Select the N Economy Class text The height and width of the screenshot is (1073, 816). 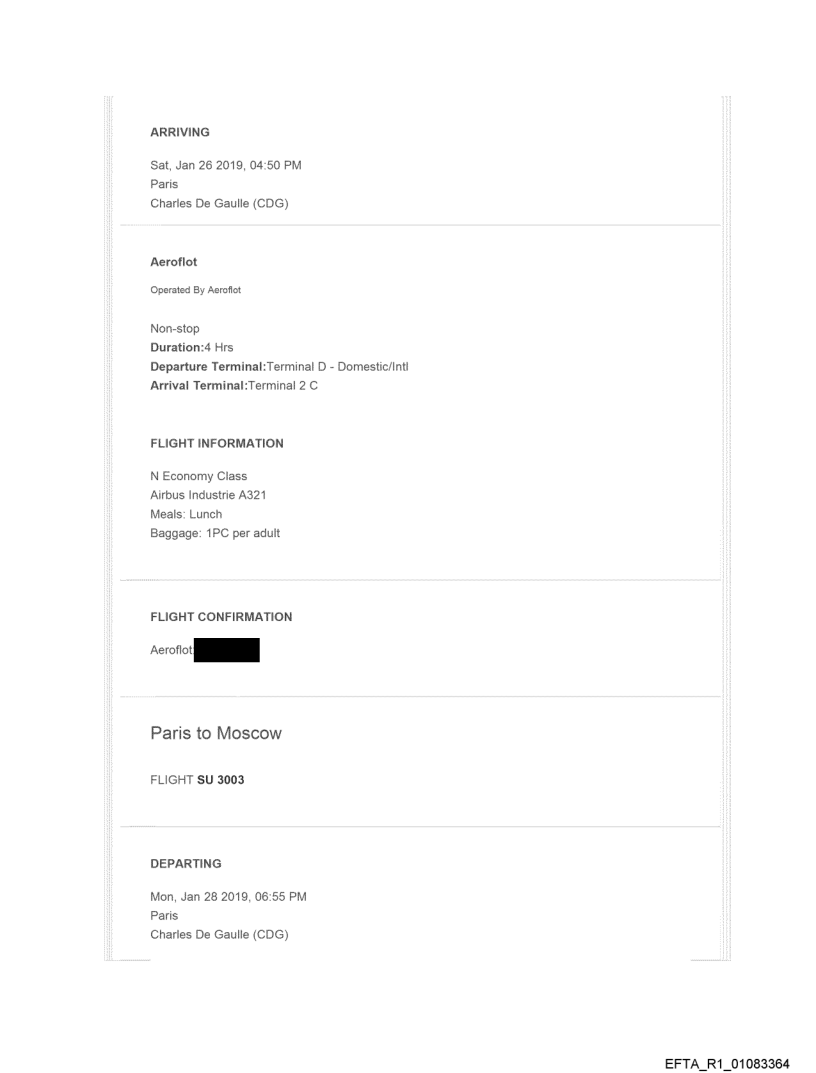[198, 476]
